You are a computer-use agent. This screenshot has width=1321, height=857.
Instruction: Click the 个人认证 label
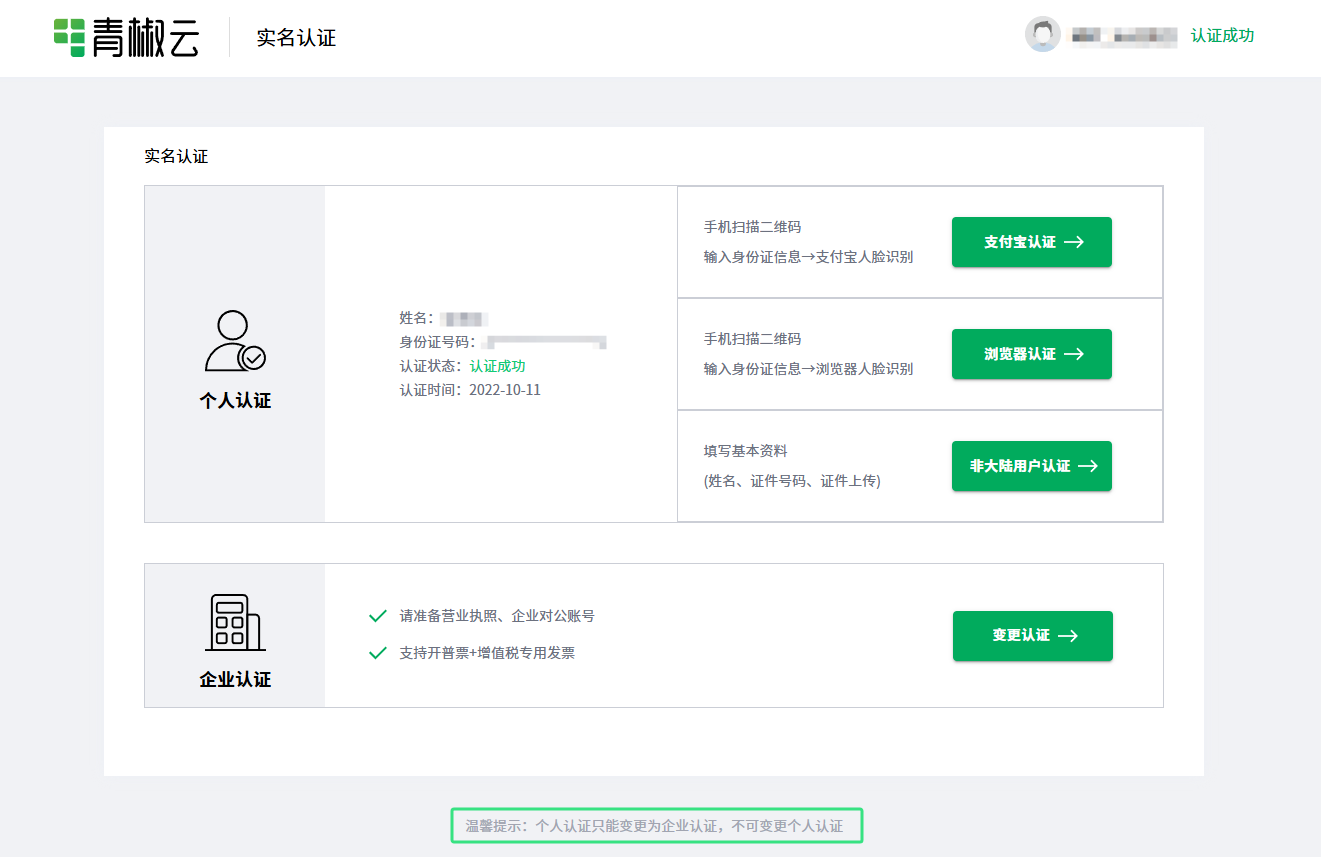tap(235, 401)
